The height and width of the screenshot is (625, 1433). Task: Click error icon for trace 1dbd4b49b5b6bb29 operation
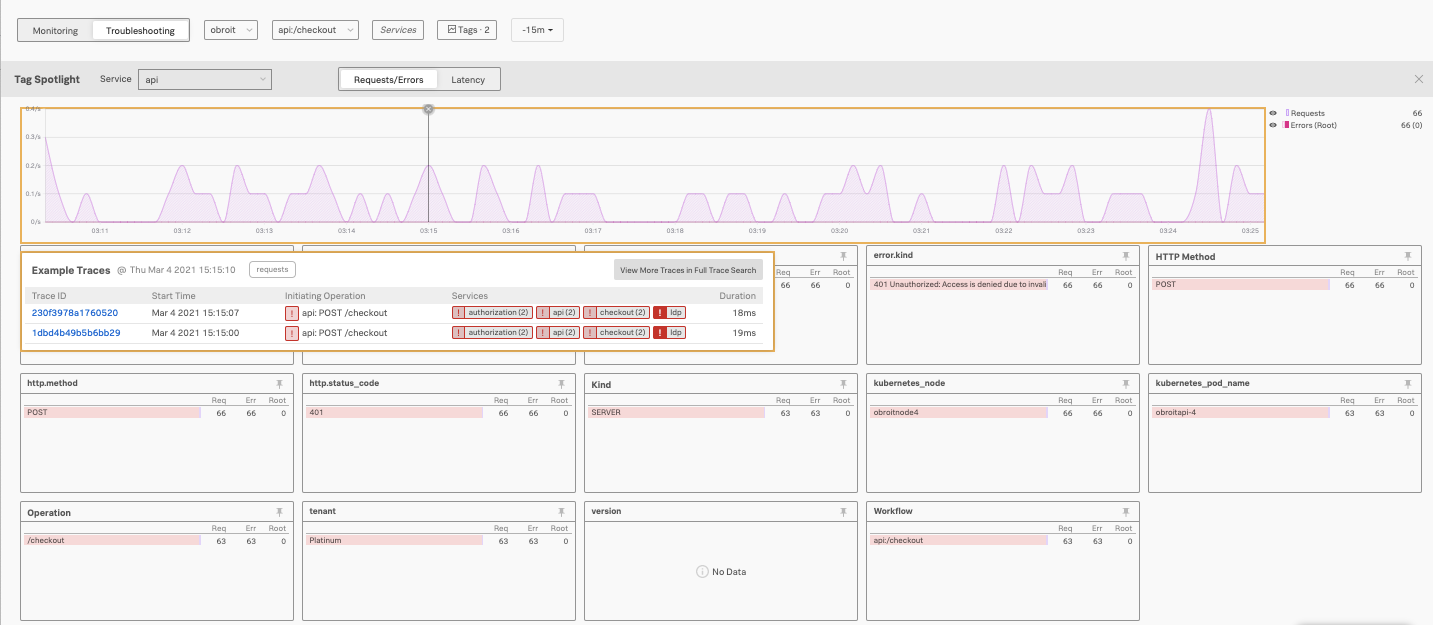tap(292, 332)
